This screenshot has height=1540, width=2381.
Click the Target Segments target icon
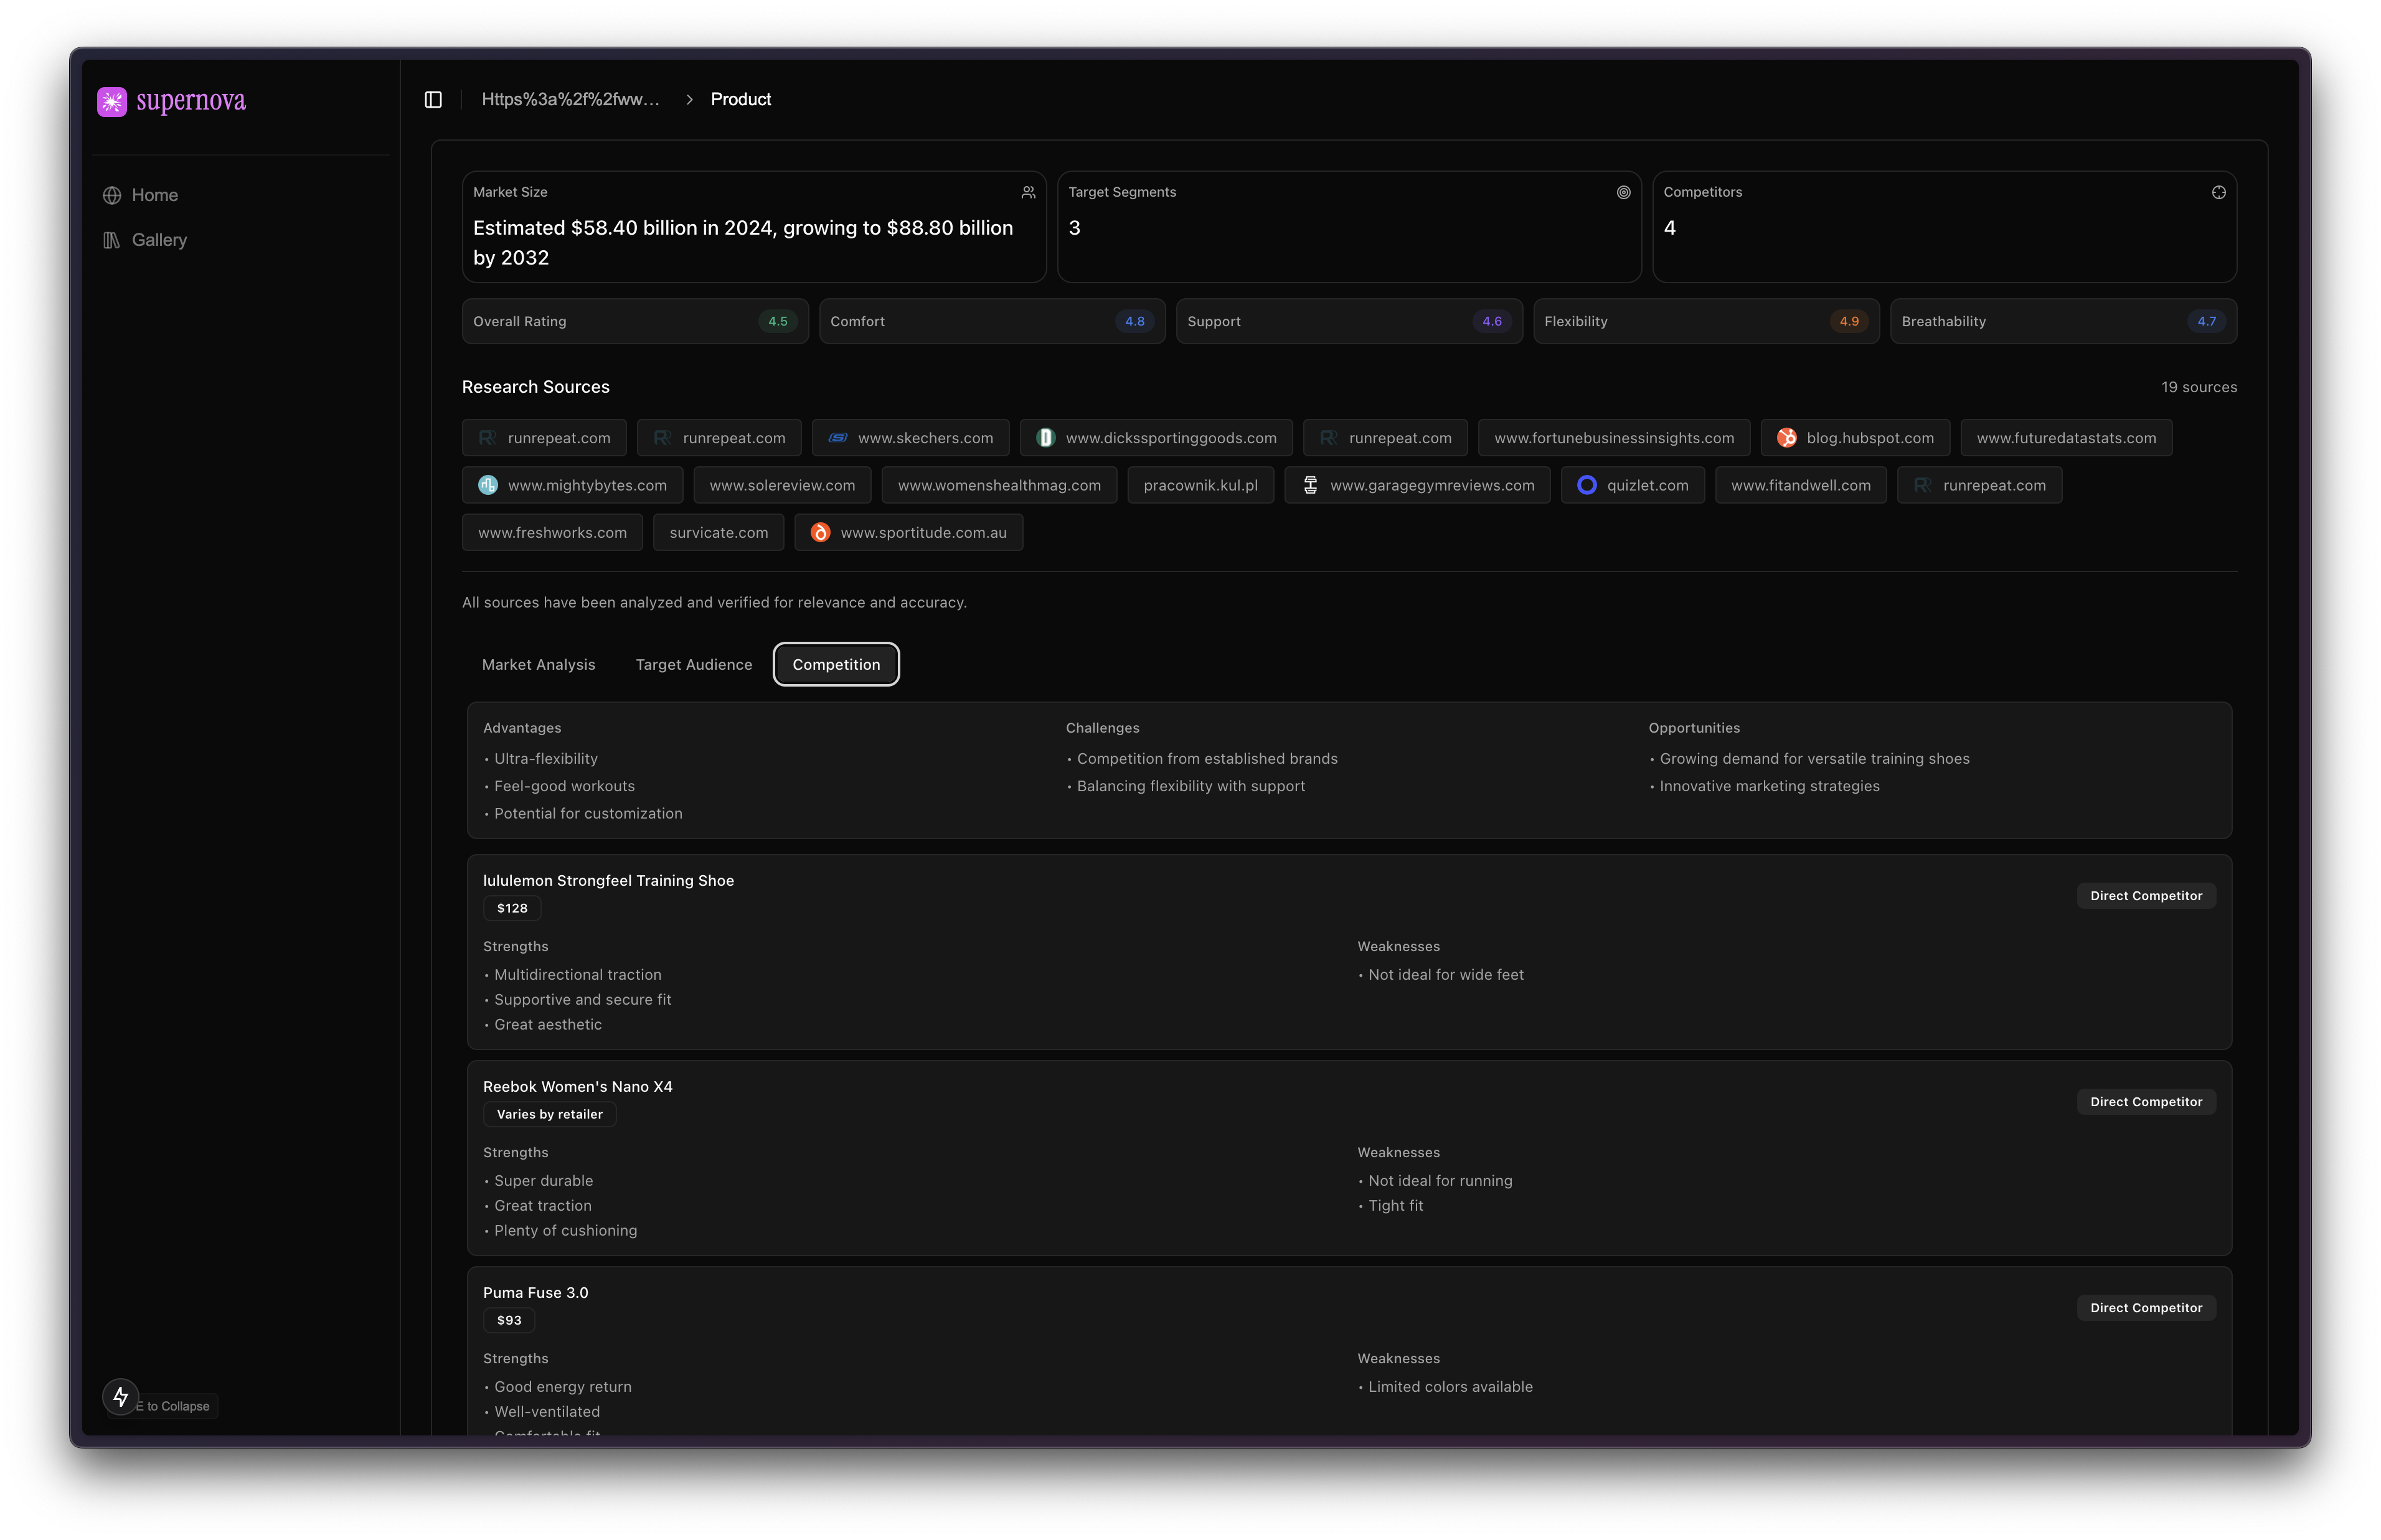1623,192
